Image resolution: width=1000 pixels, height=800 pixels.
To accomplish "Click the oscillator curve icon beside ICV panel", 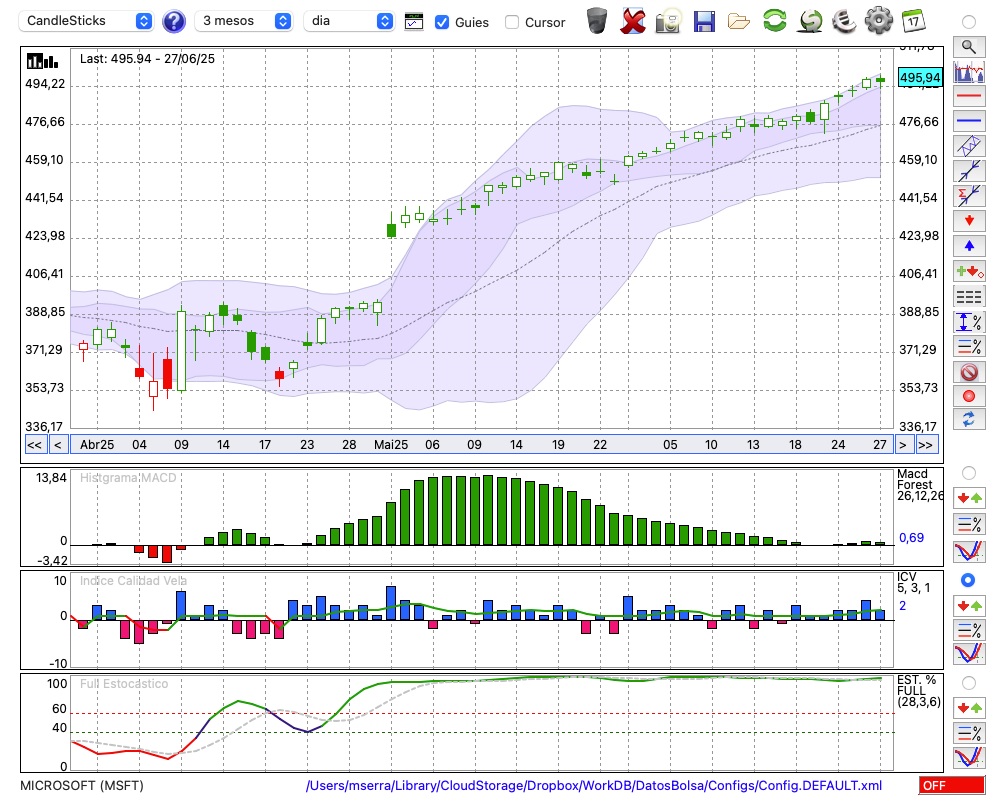I will pos(969,655).
